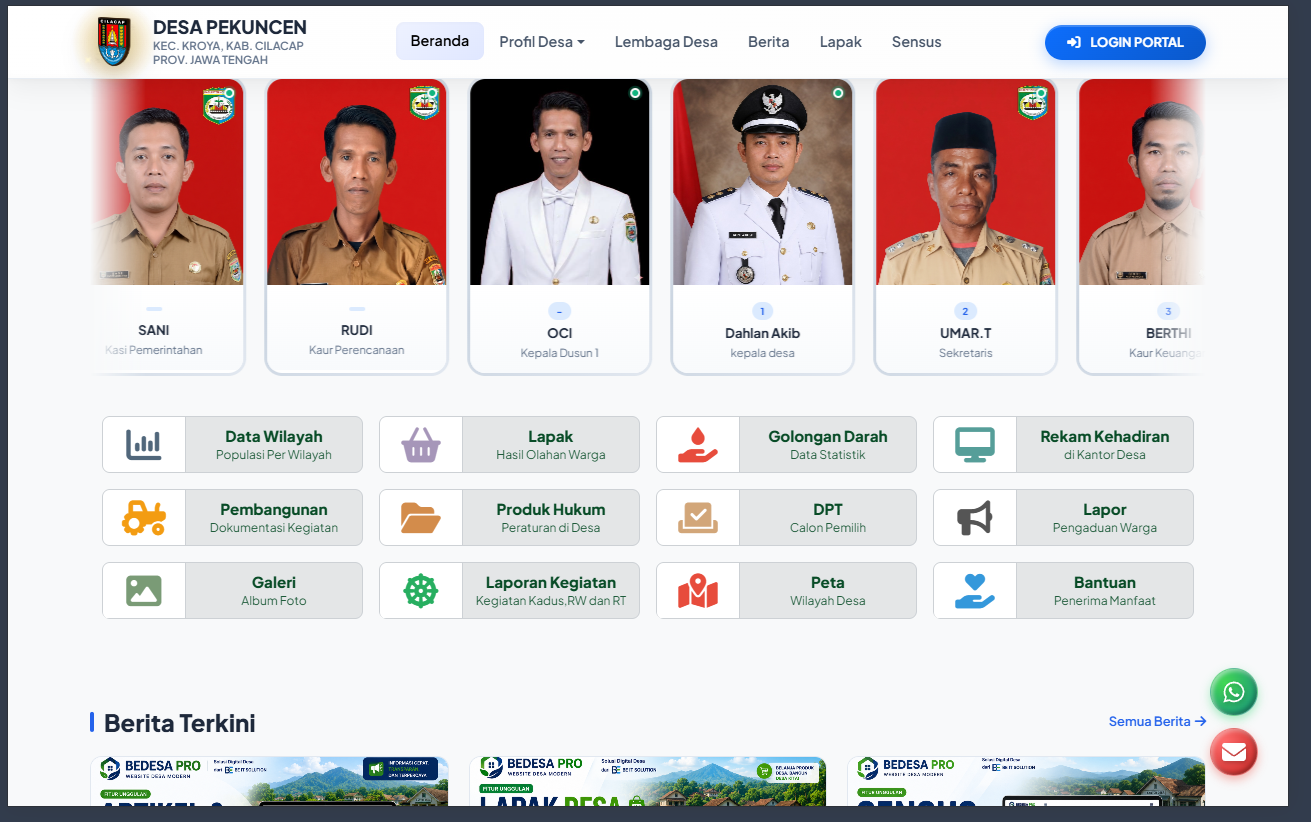Image resolution: width=1311 pixels, height=822 pixels.
Task: Click the BERTHI name label
Action: click(x=1168, y=333)
